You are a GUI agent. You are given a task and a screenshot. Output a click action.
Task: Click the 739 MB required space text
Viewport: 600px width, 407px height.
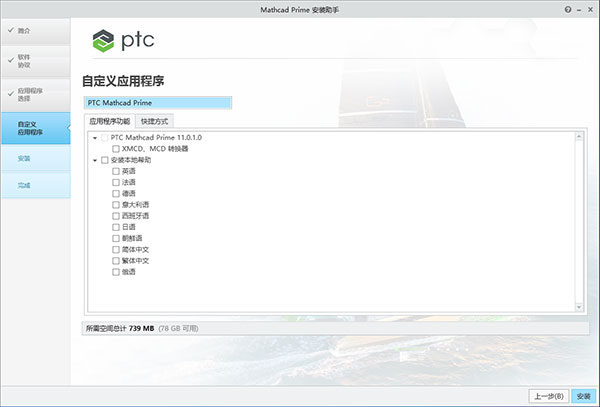[x=141, y=328]
